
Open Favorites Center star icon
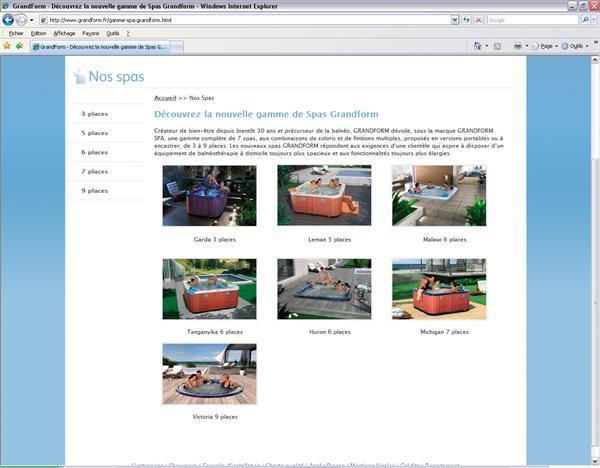coord(7,46)
